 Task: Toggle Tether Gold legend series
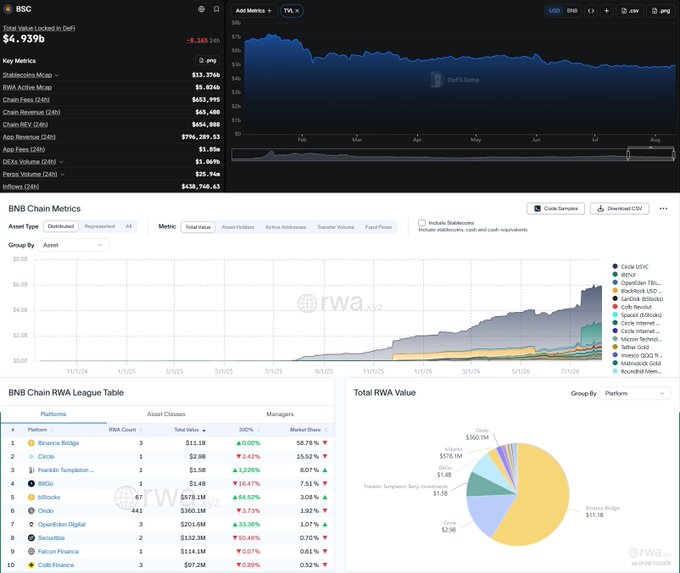pos(631,347)
